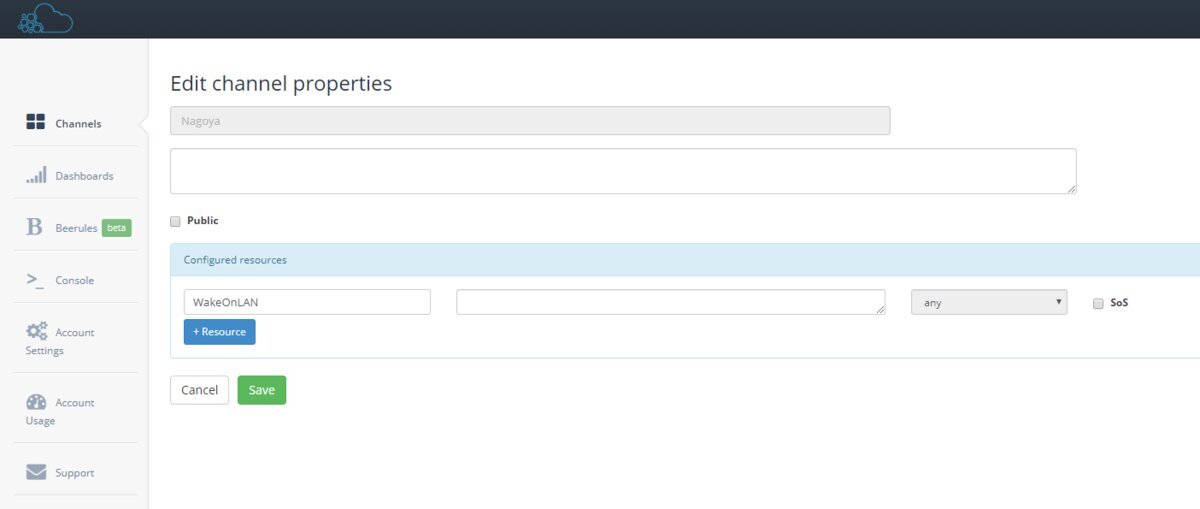Click the Console sidebar label
The width and height of the screenshot is (1200, 509).
point(75,281)
